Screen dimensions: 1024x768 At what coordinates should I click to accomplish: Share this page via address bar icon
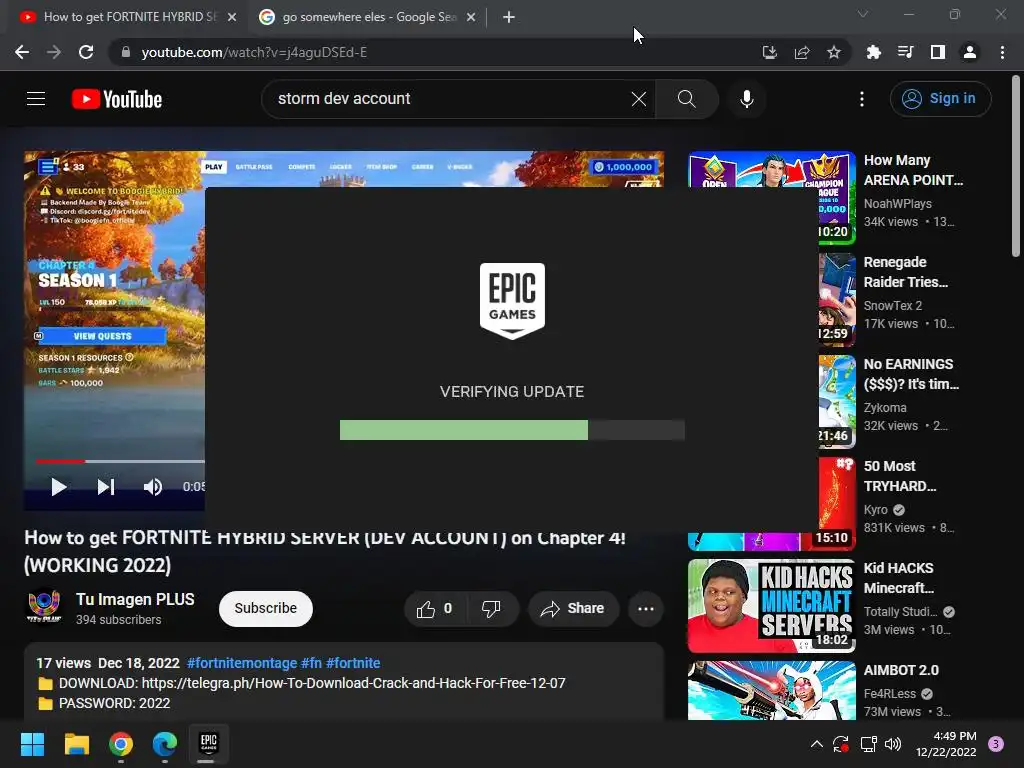pos(802,52)
